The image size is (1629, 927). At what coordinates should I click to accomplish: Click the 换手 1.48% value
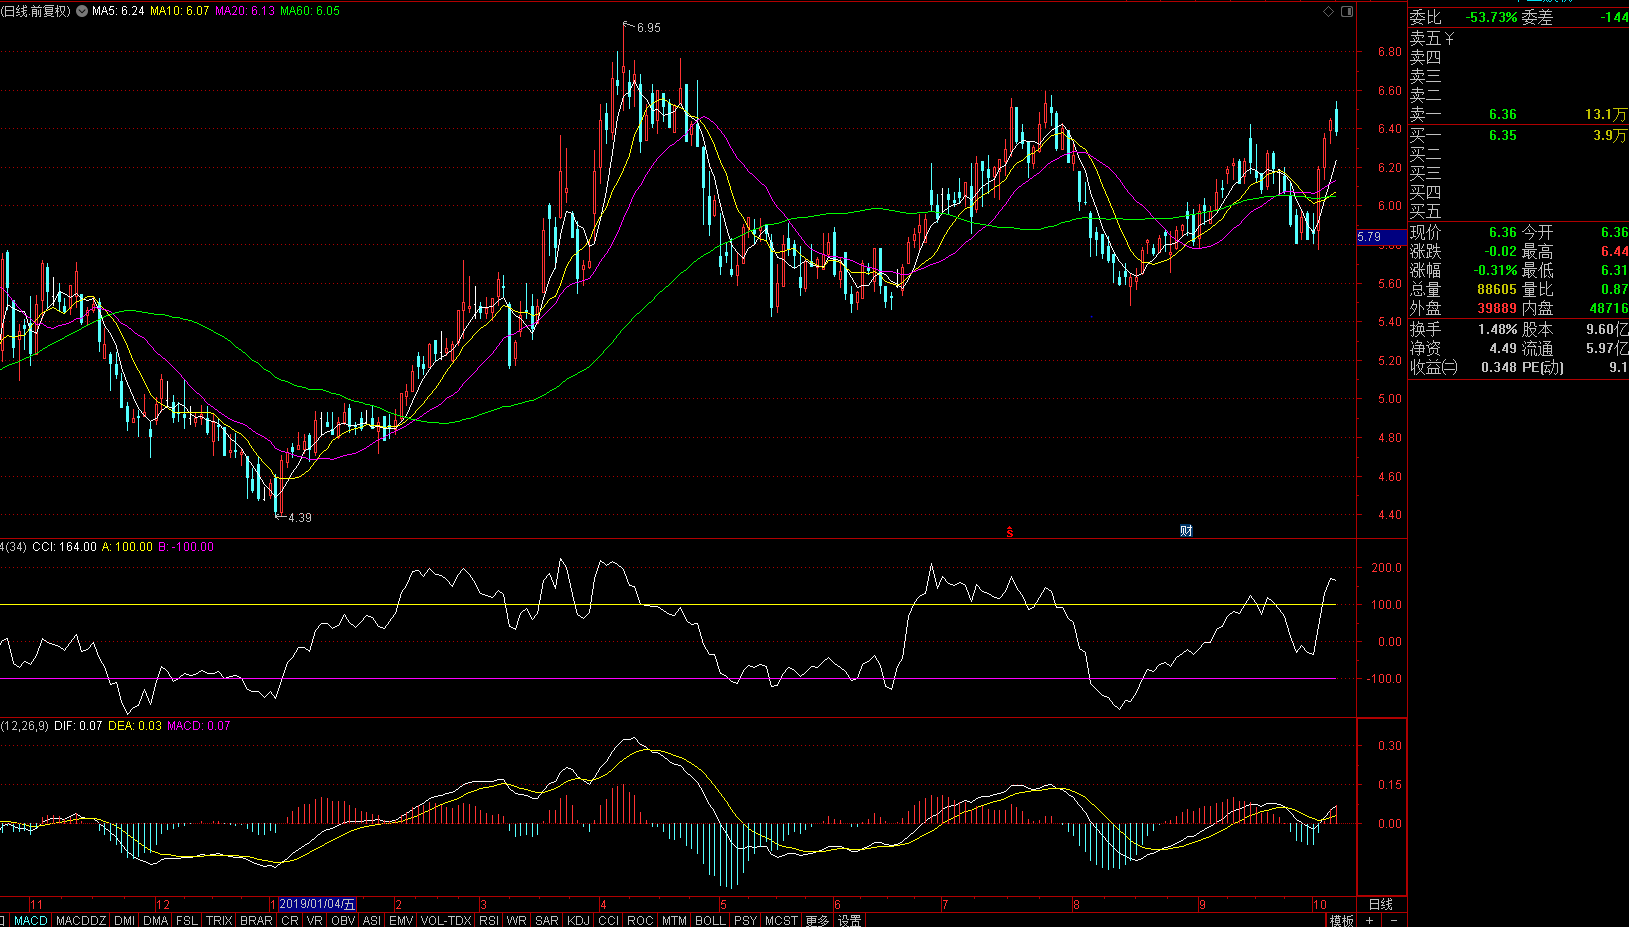click(1498, 329)
